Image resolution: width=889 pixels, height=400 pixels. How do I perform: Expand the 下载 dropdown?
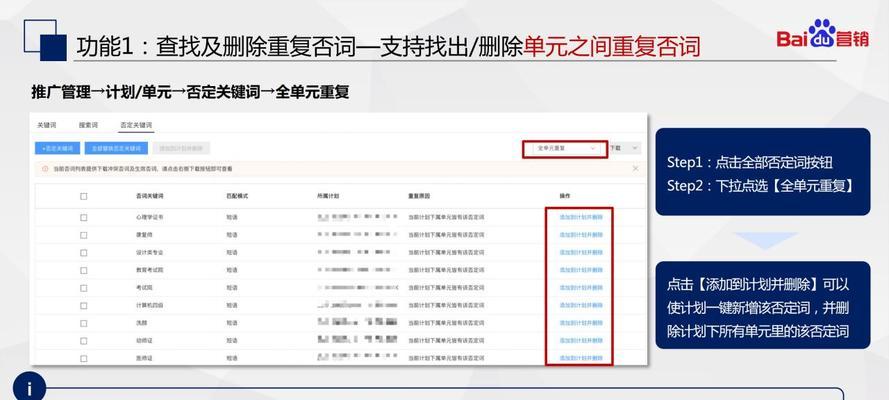click(x=624, y=148)
